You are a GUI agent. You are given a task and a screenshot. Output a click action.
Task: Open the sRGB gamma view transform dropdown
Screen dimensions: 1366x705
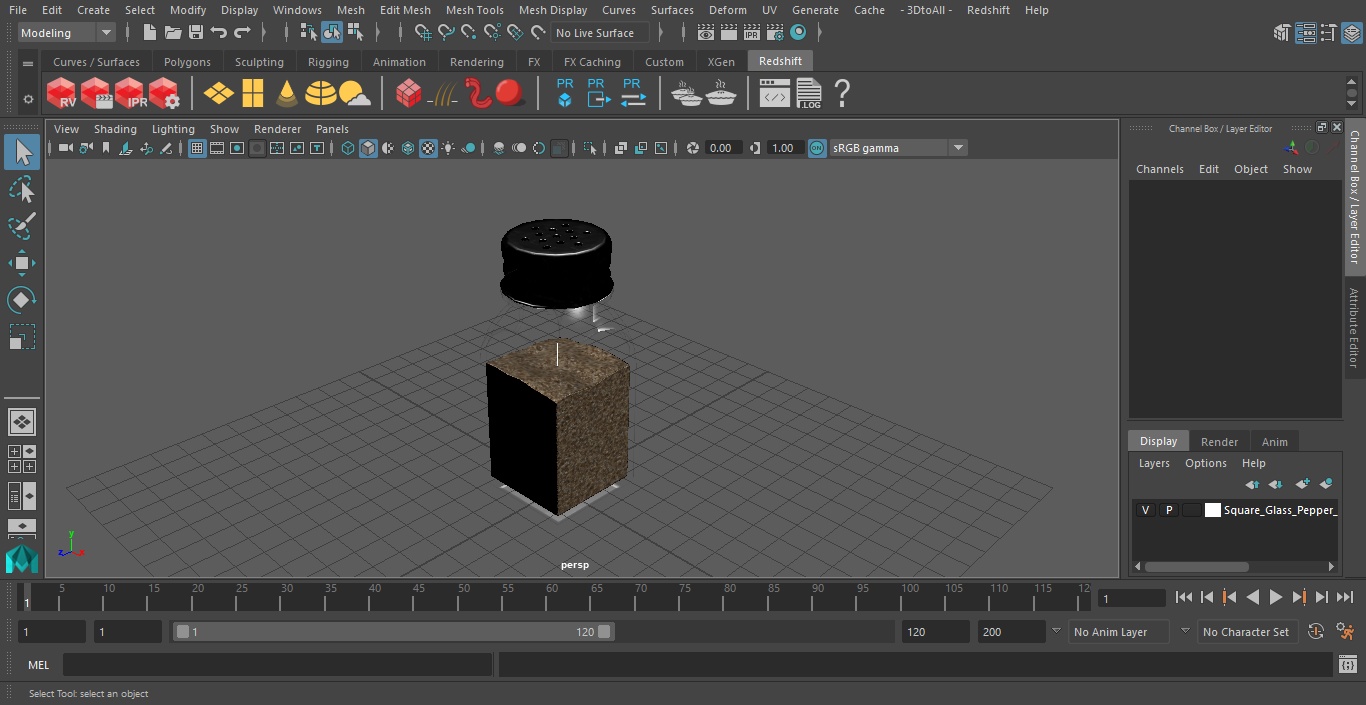(898, 148)
